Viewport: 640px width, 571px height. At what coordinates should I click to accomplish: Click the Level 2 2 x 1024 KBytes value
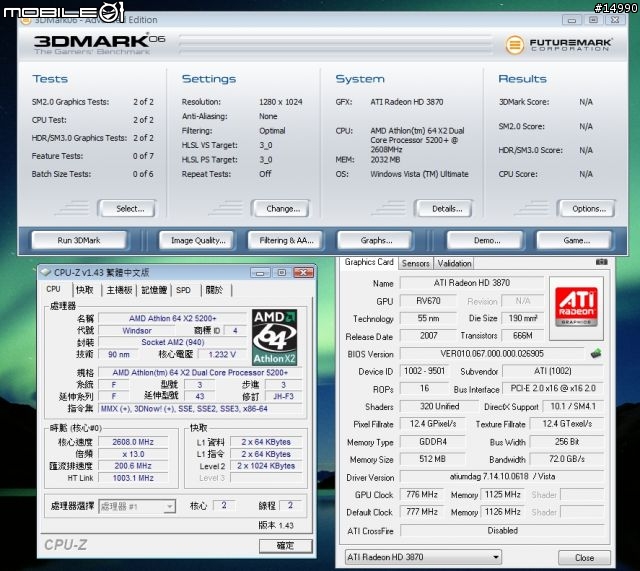click(266, 466)
